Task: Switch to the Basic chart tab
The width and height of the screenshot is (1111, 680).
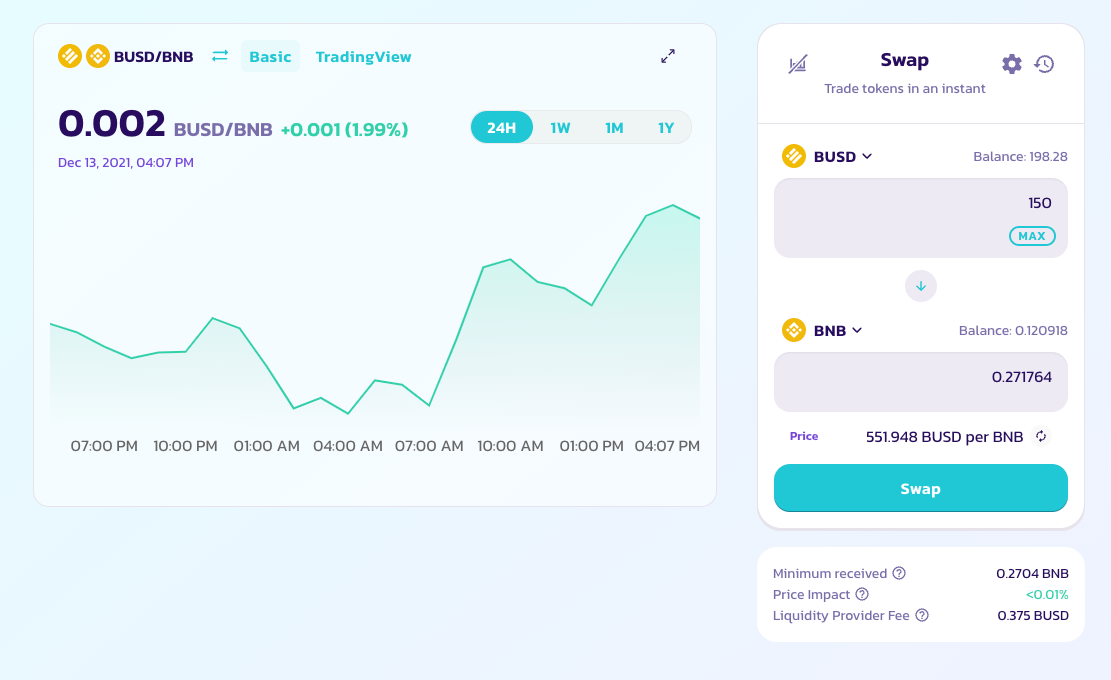Action: pos(270,57)
